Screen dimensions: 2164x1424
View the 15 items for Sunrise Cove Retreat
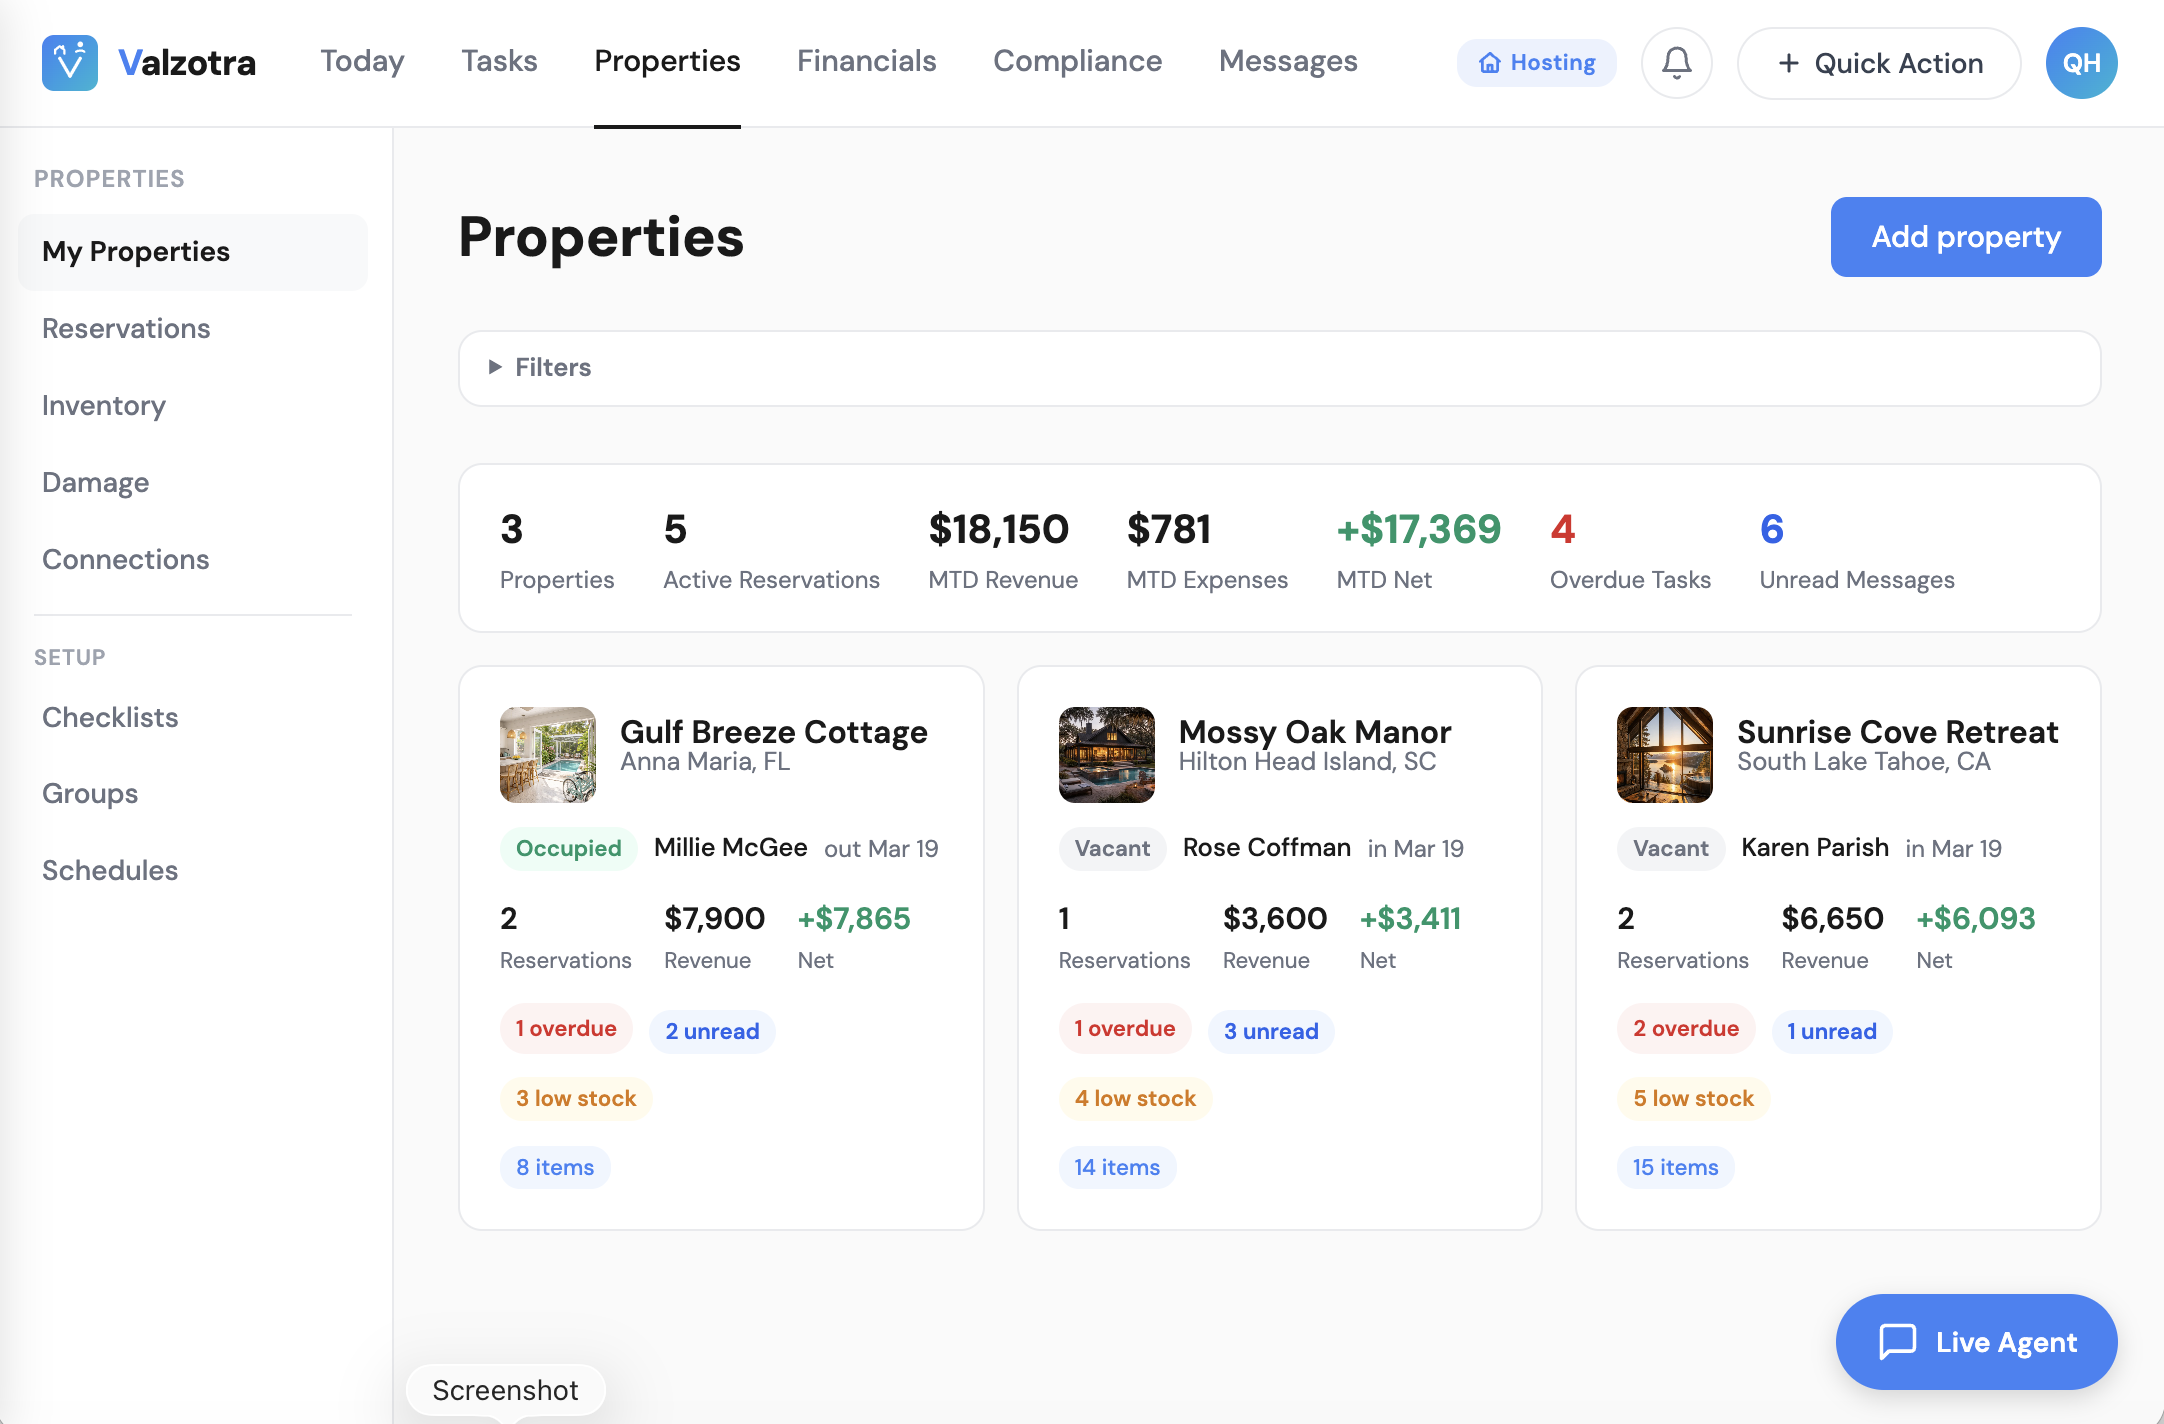(1675, 1167)
